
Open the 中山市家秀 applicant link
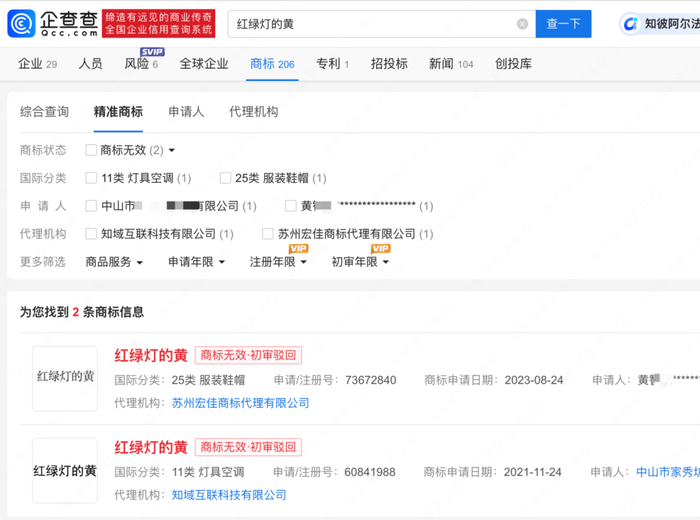pyautogui.click(x=668, y=472)
